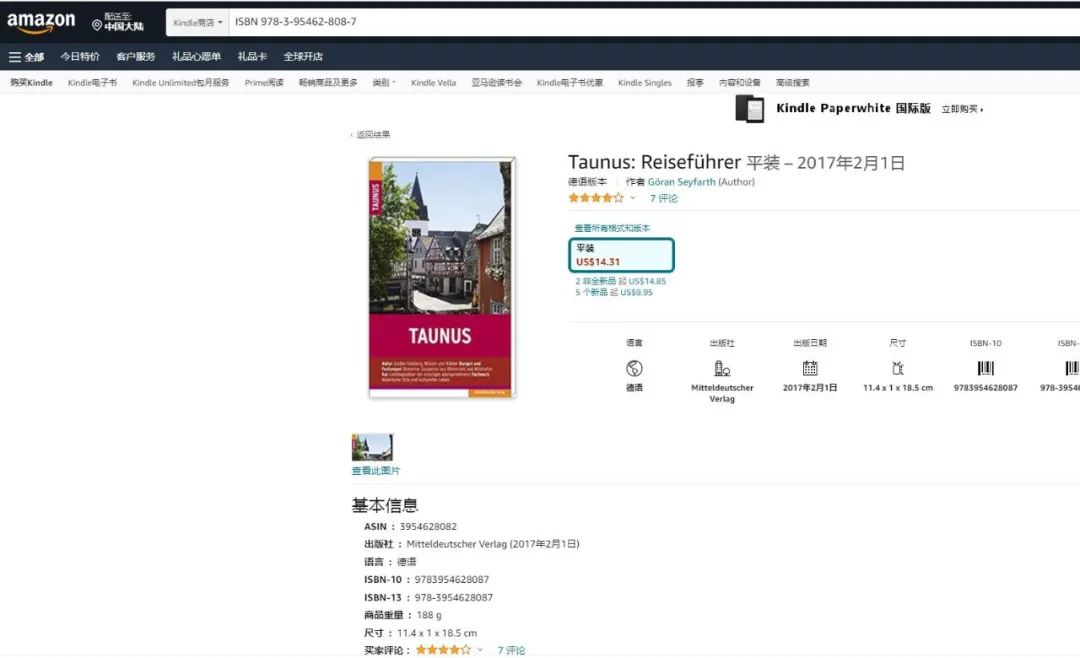Screen dimensions: 1080x658
Task: Select 报亭 tab
Action: coord(695,83)
